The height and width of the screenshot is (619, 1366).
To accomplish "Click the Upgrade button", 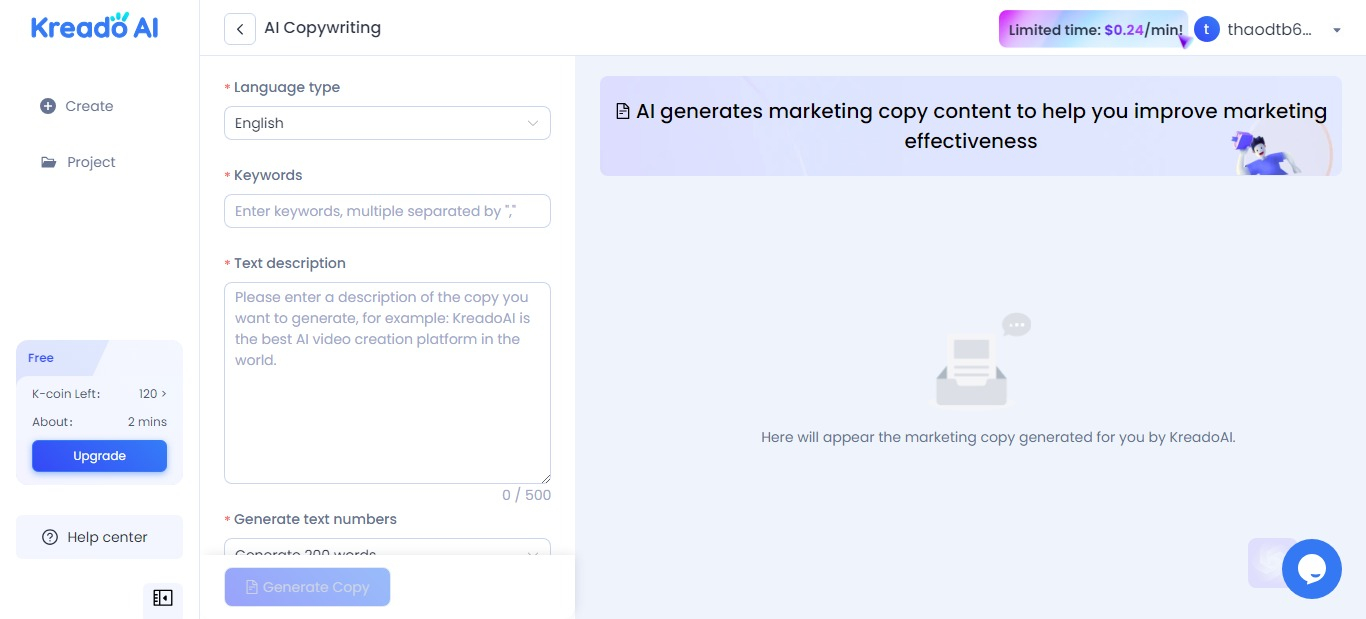I will coord(99,456).
